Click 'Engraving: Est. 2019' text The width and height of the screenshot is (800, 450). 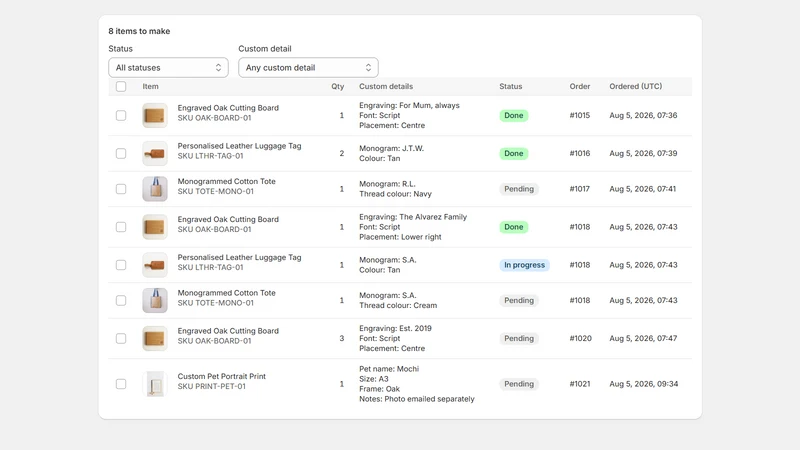[395, 328]
